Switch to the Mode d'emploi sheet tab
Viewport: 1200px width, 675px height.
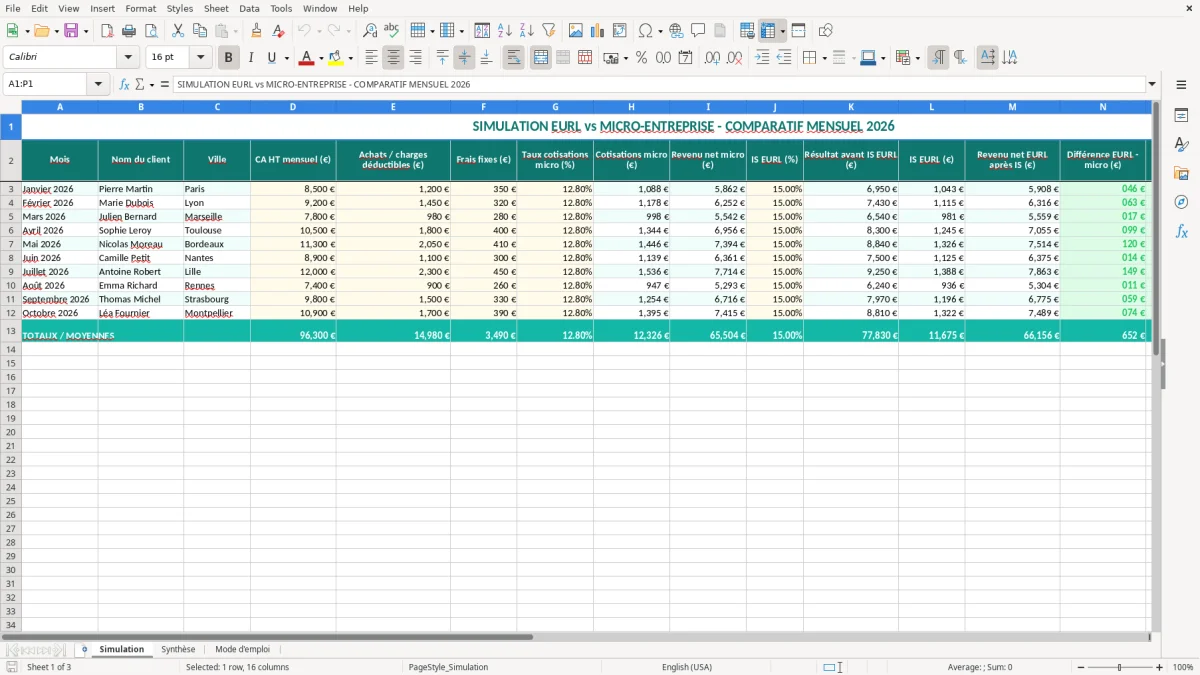pos(242,649)
